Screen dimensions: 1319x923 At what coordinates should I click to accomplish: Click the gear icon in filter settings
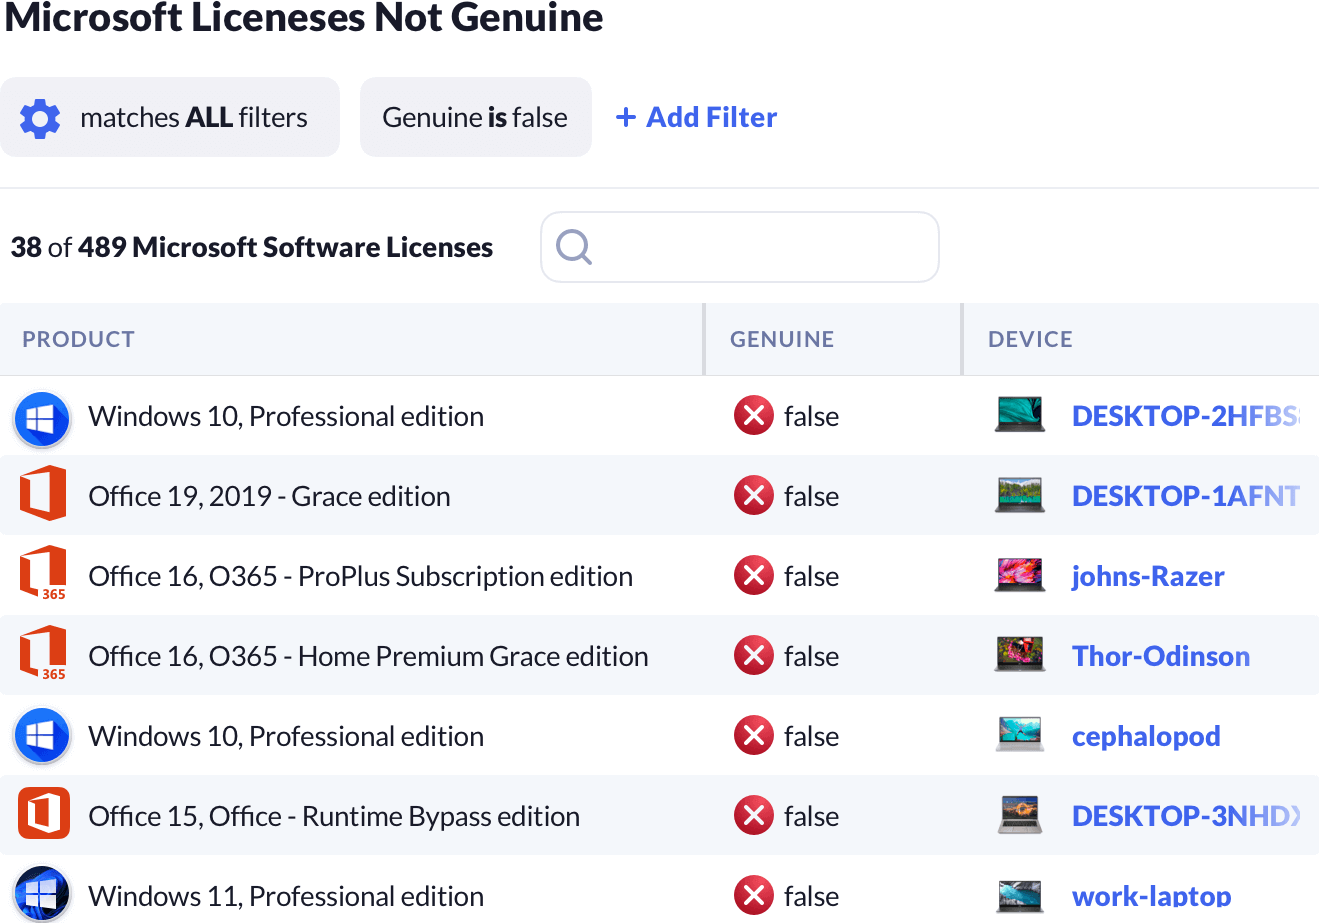pos(40,118)
